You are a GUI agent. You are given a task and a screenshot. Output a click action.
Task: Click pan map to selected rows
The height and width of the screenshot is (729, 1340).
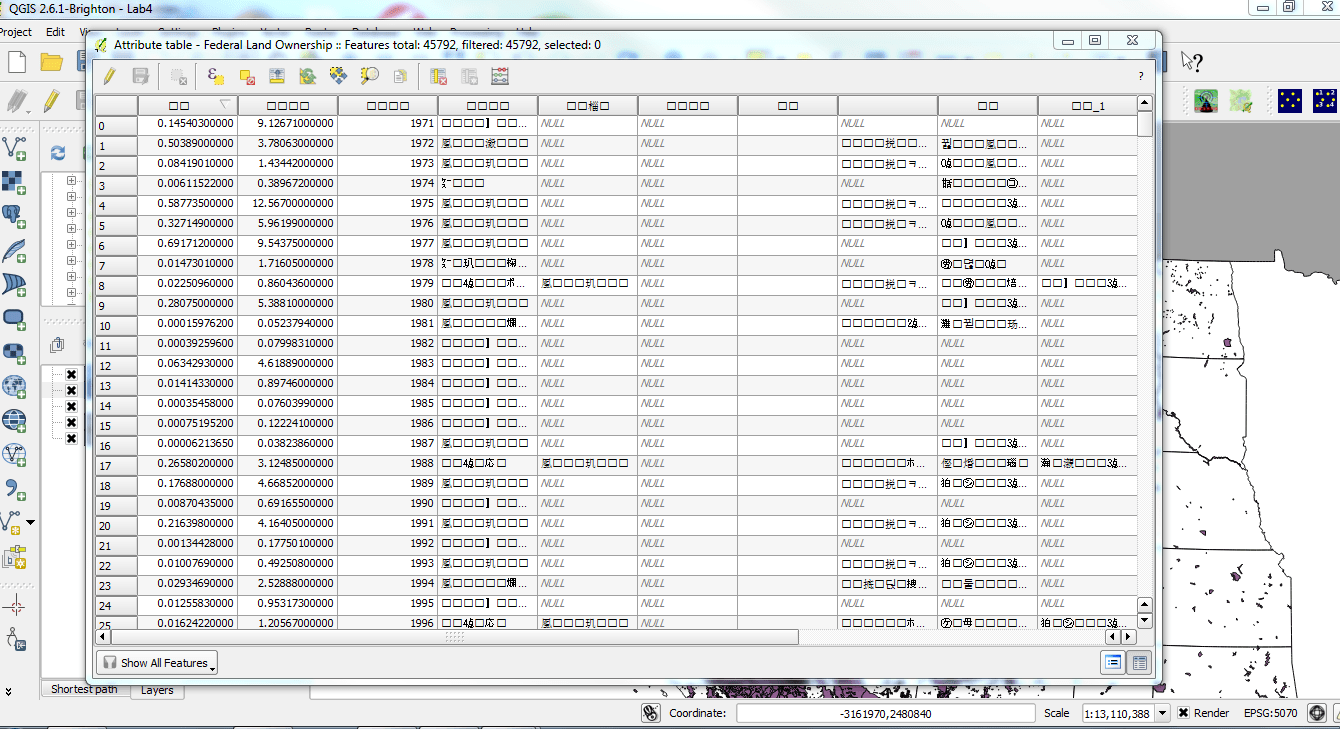(x=338, y=76)
